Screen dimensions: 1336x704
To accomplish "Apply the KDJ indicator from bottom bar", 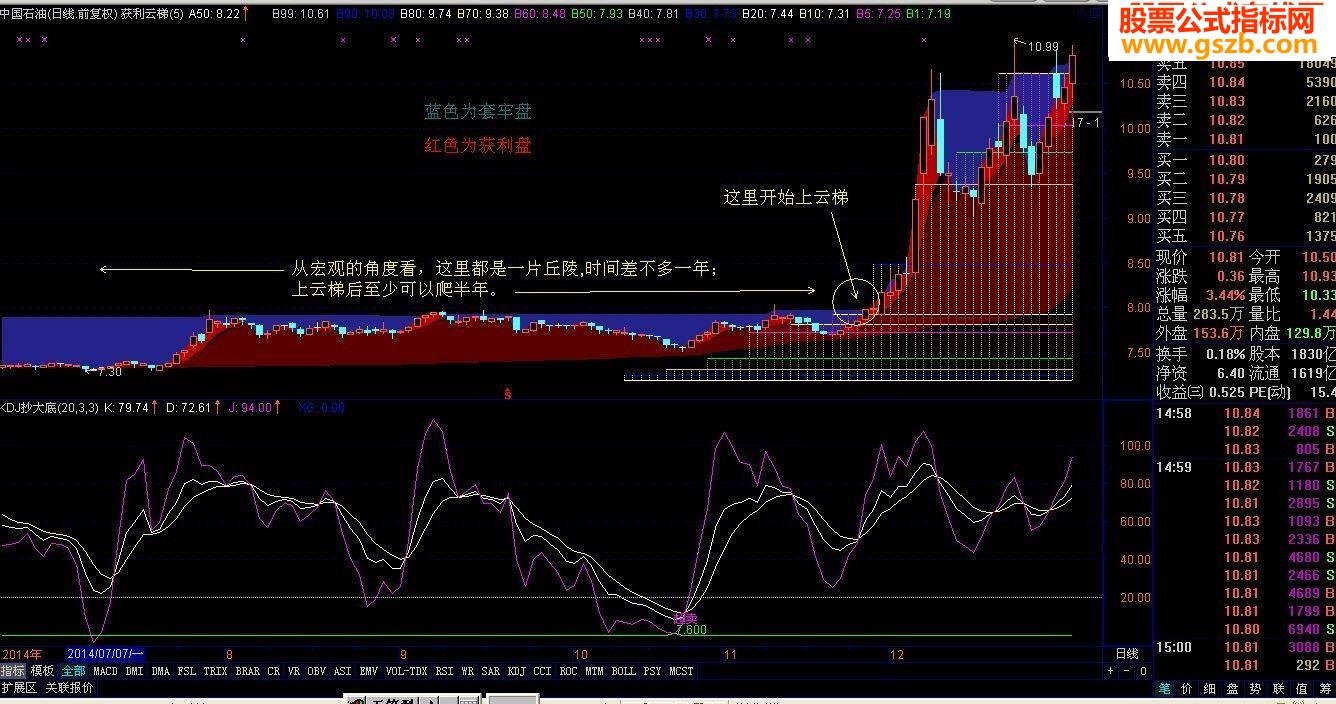I will [516, 671].
